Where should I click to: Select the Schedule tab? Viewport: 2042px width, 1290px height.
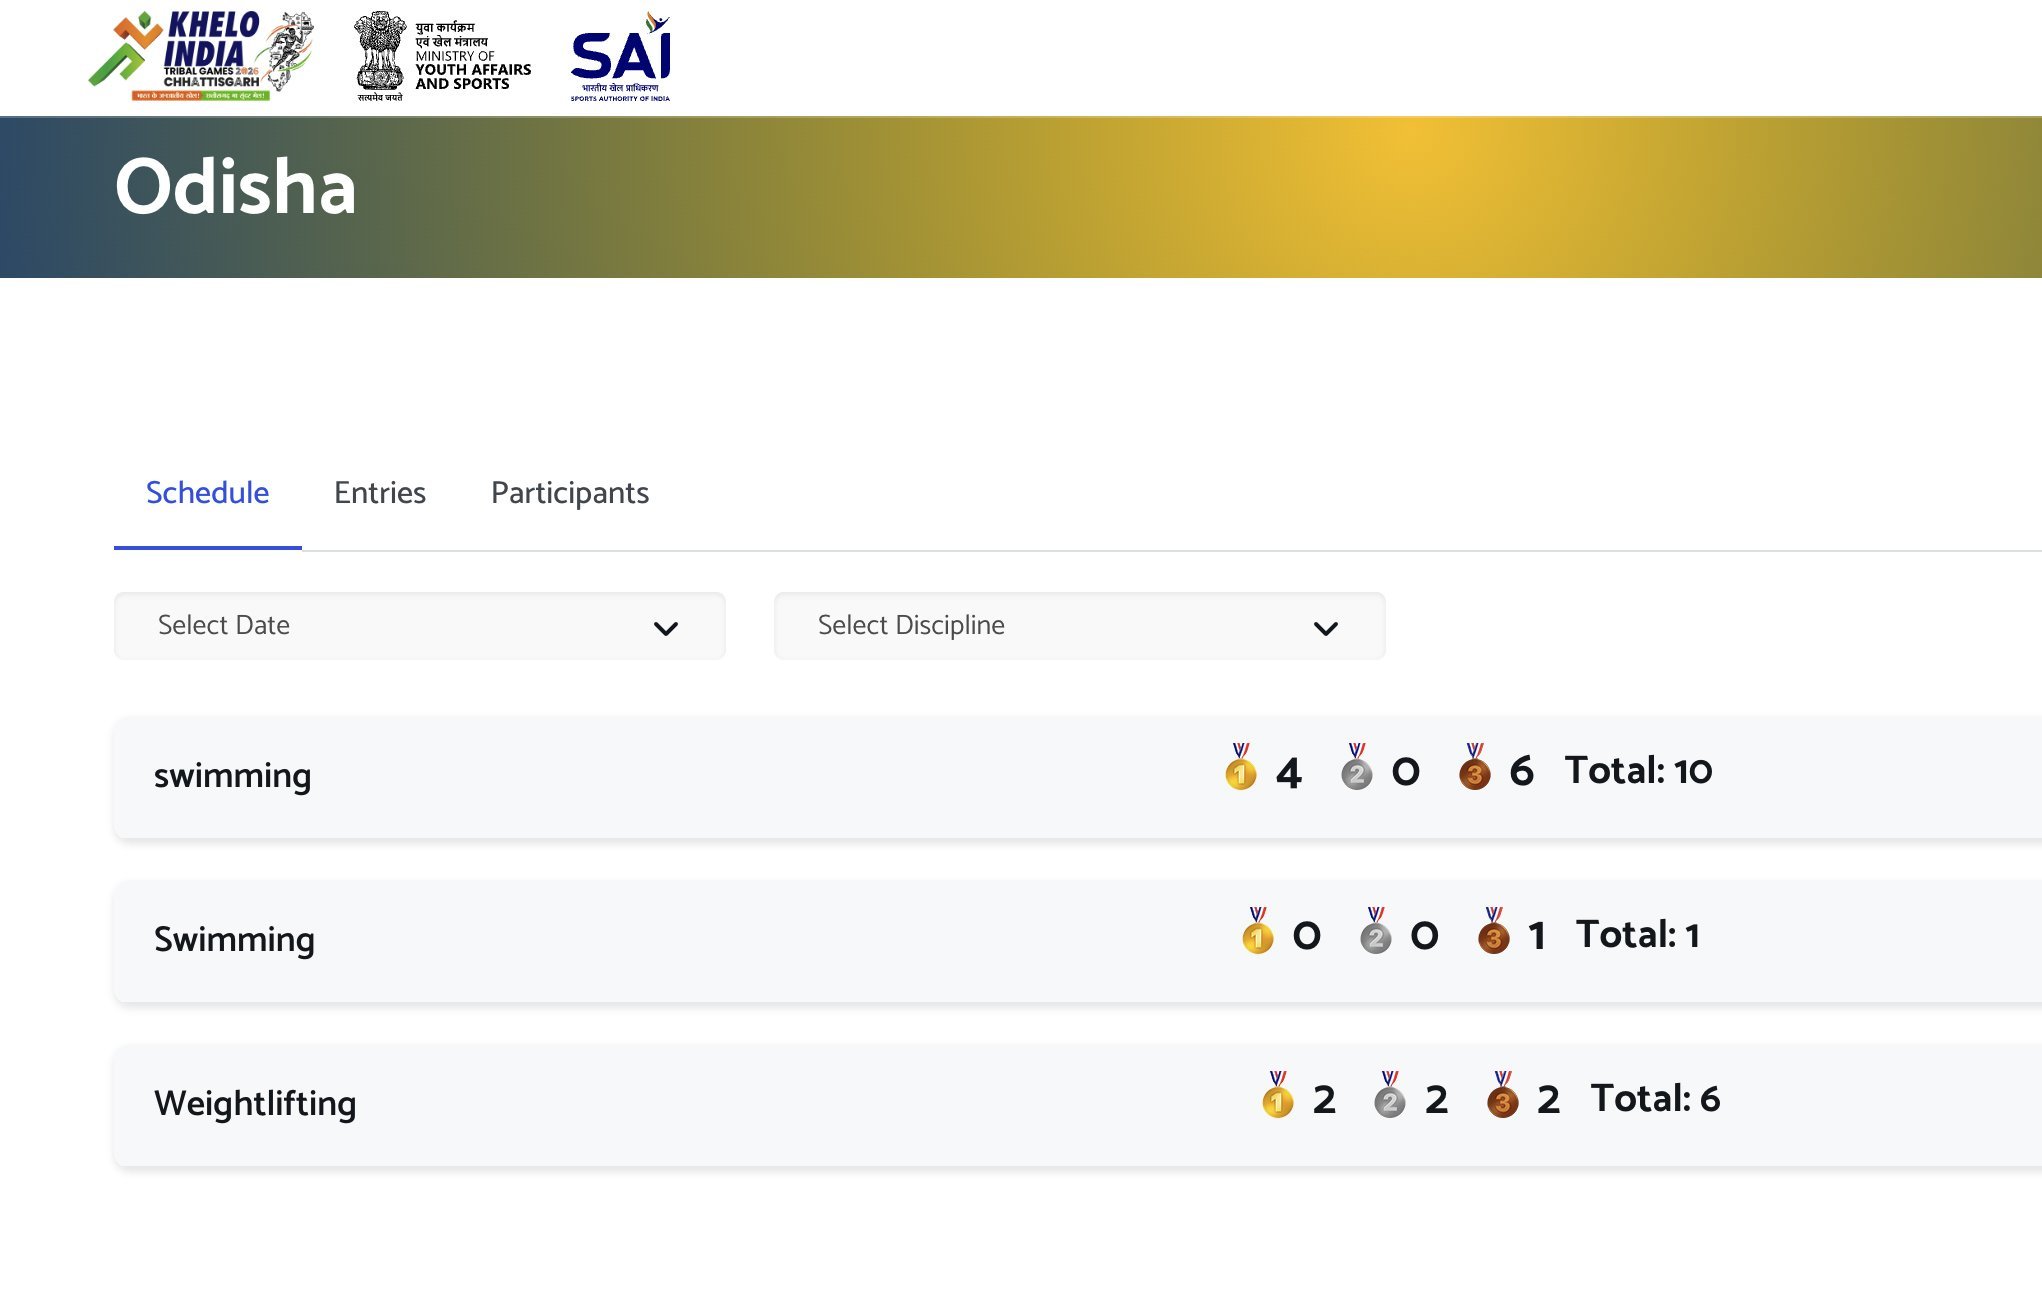tap(207, 493)
